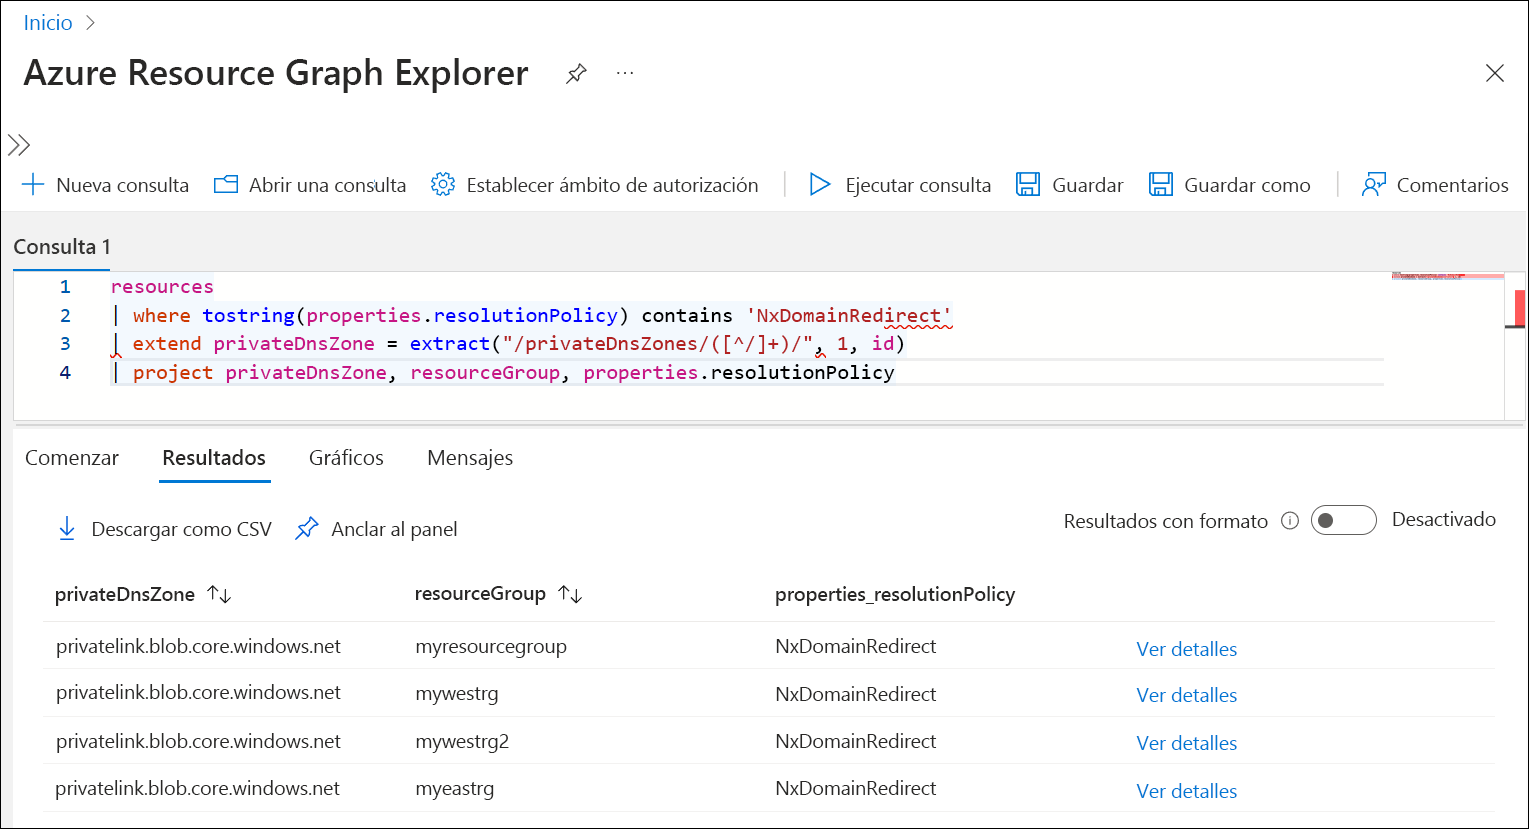
Task: Click the Azure Resource Graph Explorer title
Action: pos(276,73)
